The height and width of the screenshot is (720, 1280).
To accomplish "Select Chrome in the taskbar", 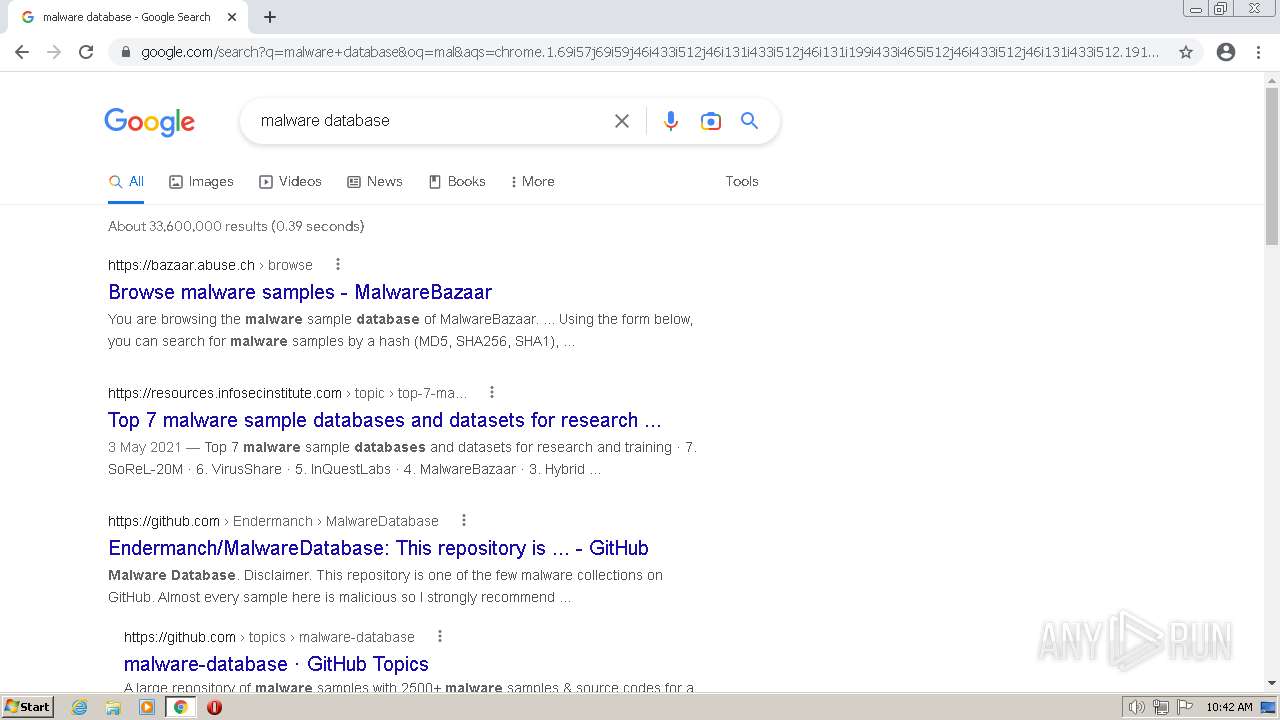I will [x=180, y=707].
